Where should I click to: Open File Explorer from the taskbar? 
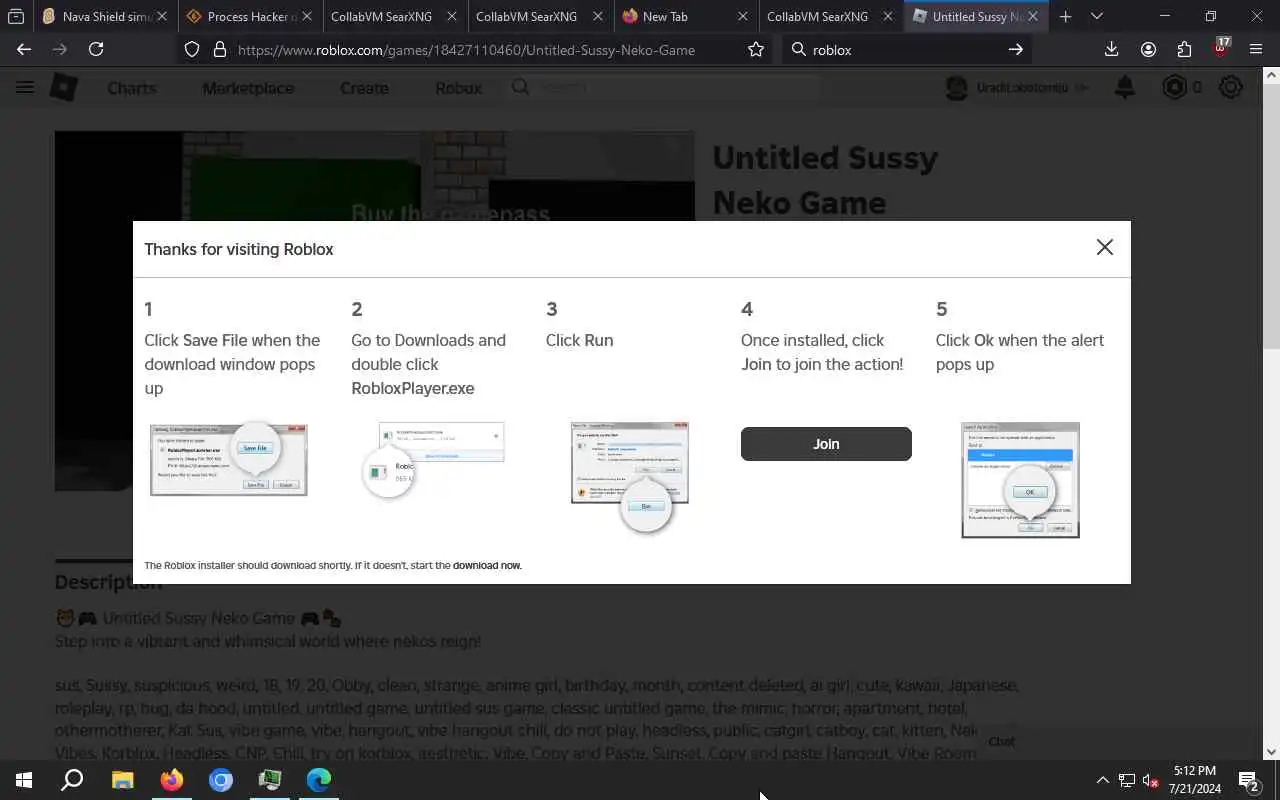coord(122,780)
